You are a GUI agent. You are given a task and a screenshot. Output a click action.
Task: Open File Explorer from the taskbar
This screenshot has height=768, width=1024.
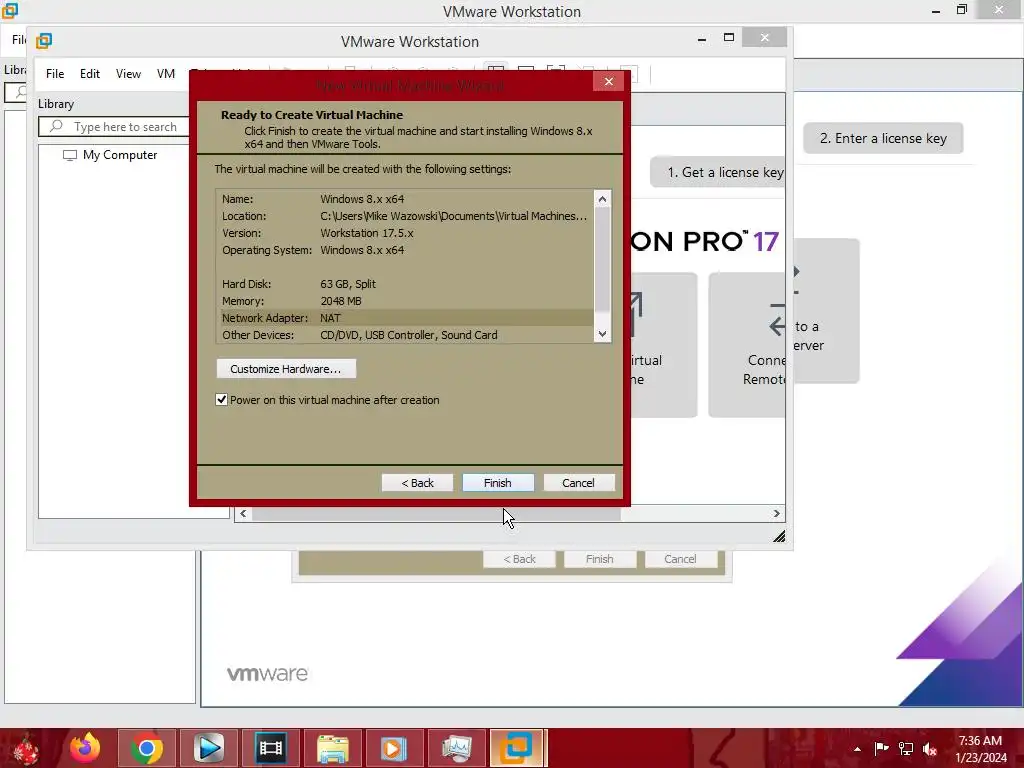pyautogui.click(x=332, y=748)
